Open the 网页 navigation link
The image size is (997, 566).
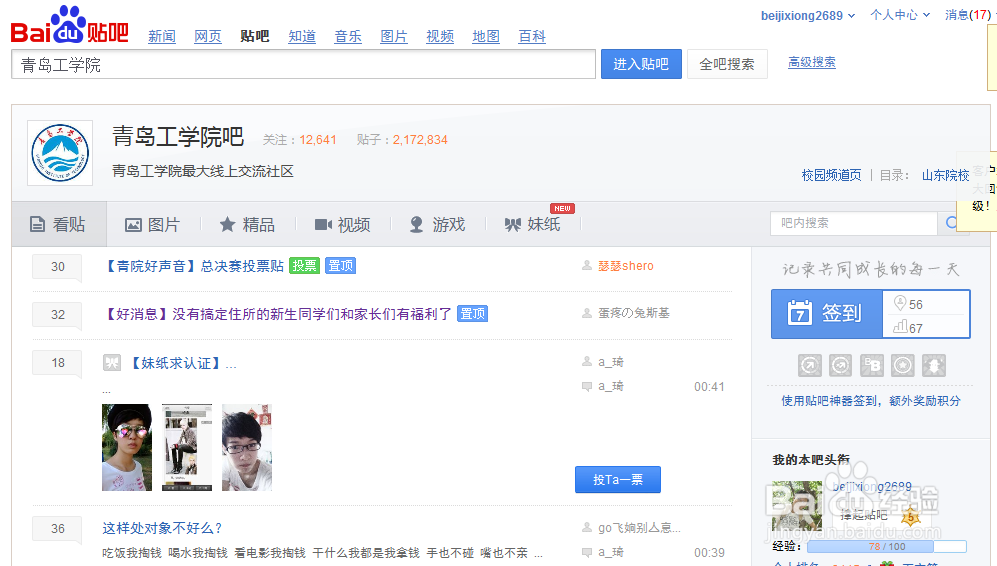pos(208,37)
